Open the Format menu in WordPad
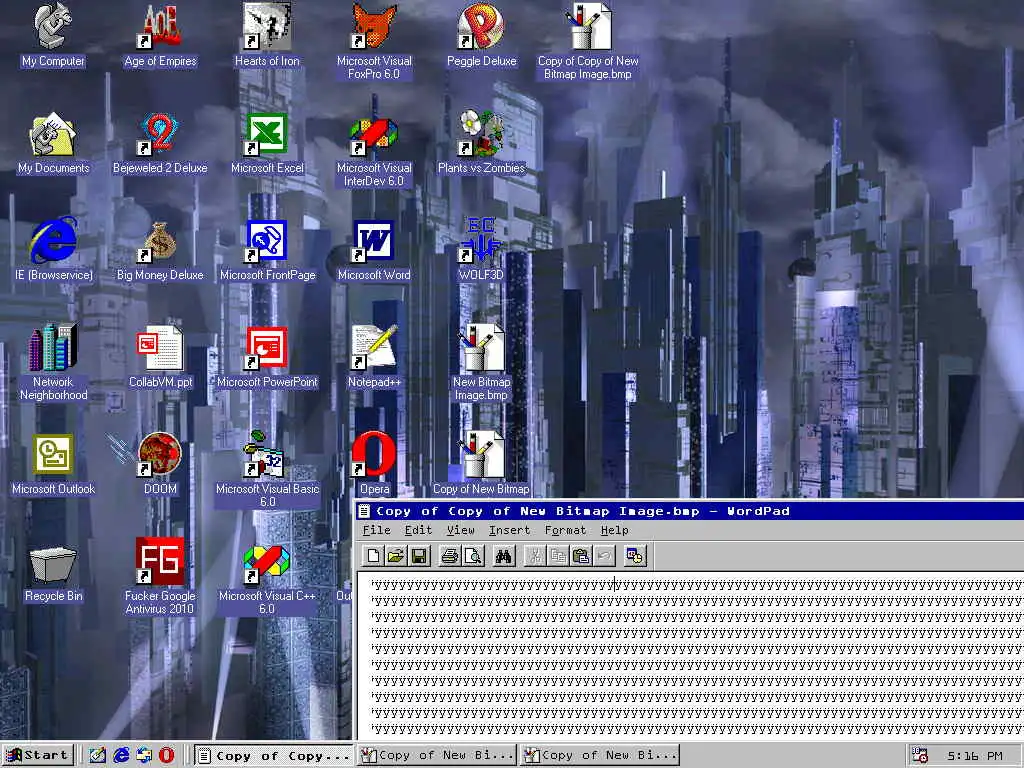The height and width of the screenshot is (768, 1024). point(566,530)
